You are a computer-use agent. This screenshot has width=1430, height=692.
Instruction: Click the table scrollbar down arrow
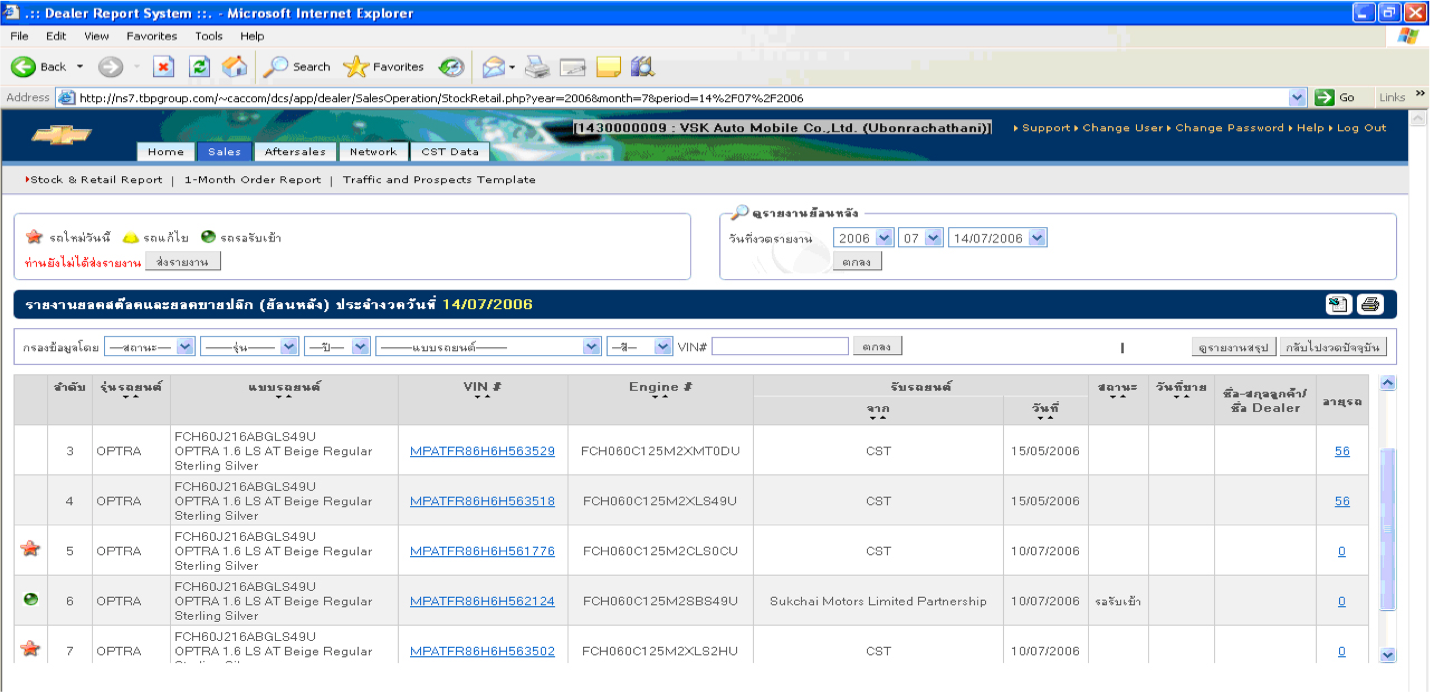click(x=1387, y=655)
